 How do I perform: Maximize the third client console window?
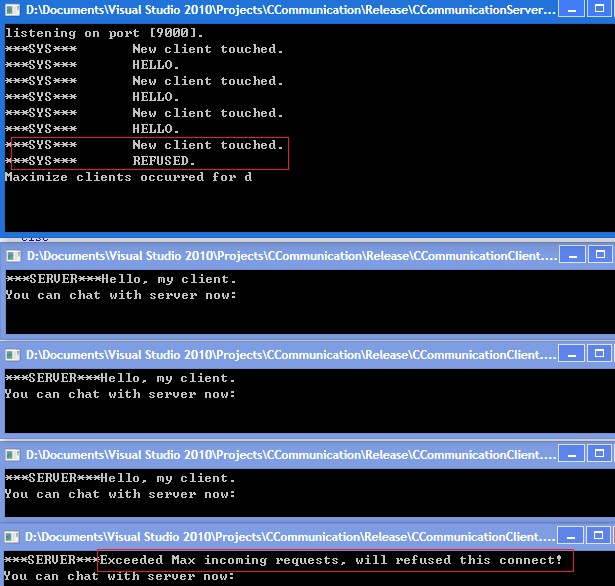click(602, 454)
